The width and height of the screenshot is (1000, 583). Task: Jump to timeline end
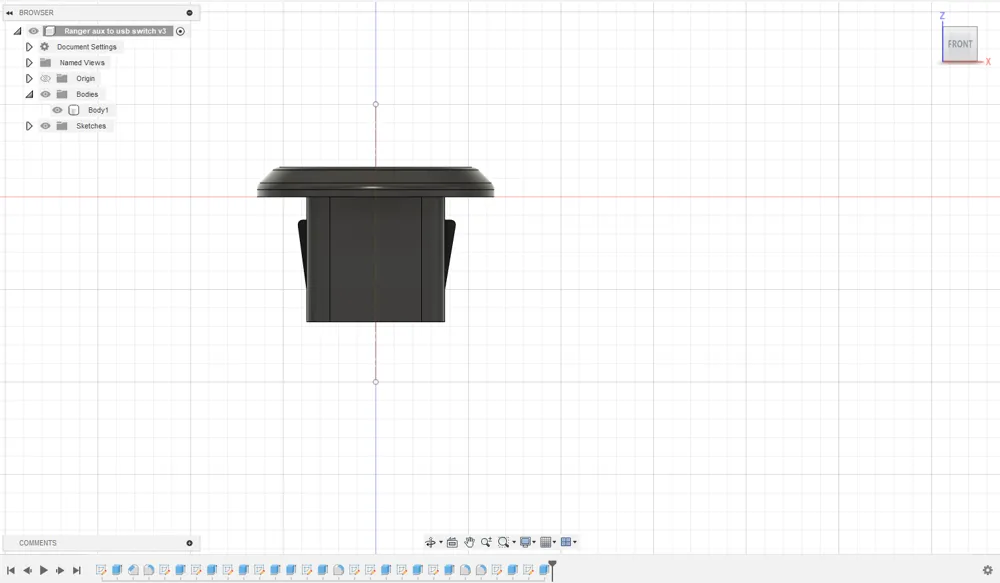[77, 570]
